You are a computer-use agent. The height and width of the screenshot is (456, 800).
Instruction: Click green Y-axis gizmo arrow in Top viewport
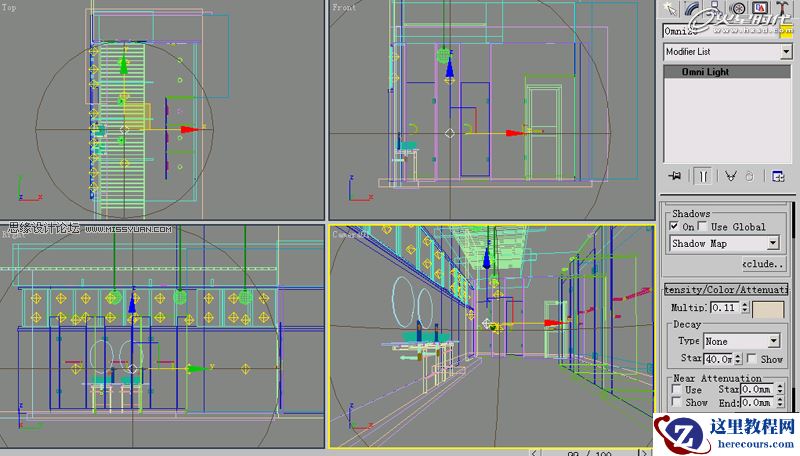point(123,65)
